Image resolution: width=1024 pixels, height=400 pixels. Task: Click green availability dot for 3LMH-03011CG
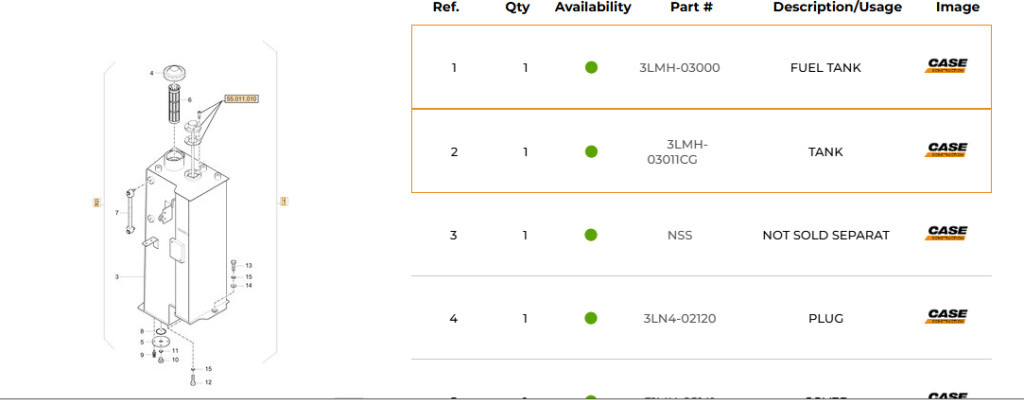pos(591,152)
